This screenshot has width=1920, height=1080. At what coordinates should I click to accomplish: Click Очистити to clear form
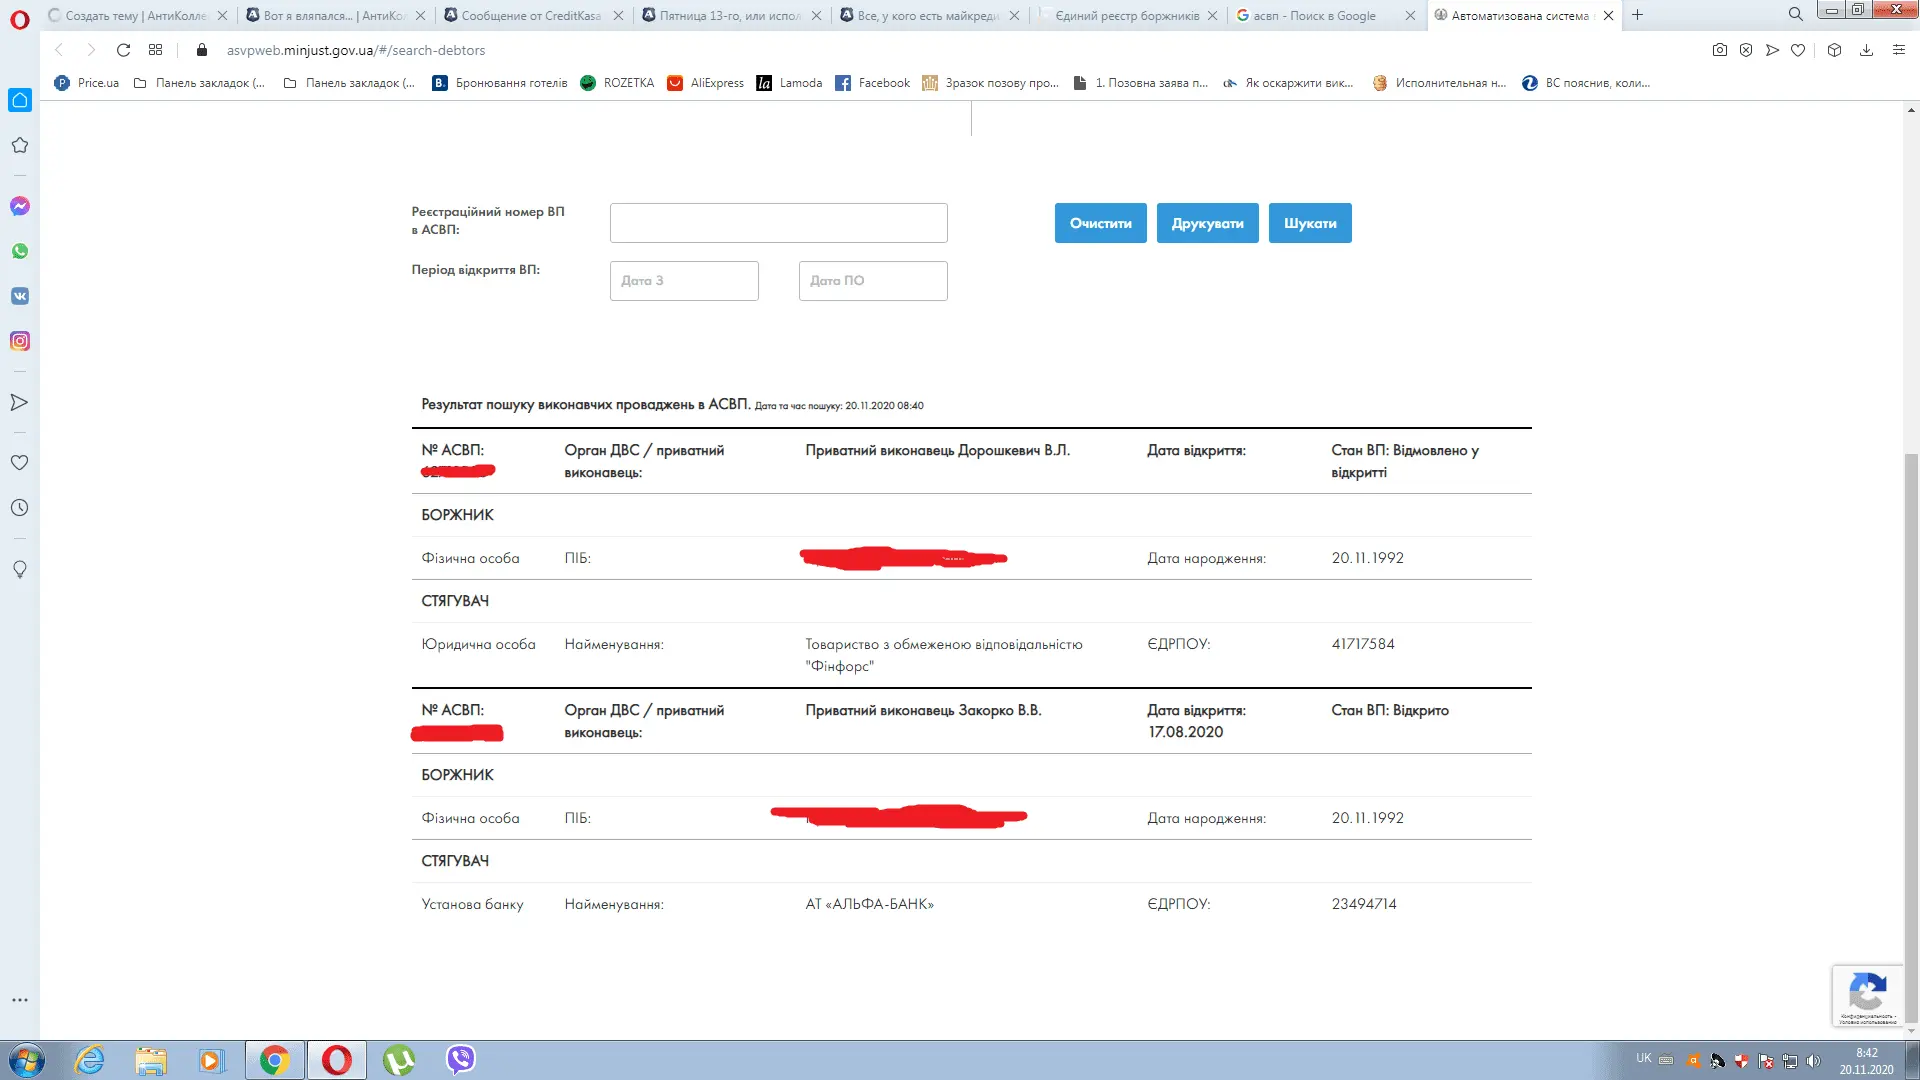tap(1100, 223)
